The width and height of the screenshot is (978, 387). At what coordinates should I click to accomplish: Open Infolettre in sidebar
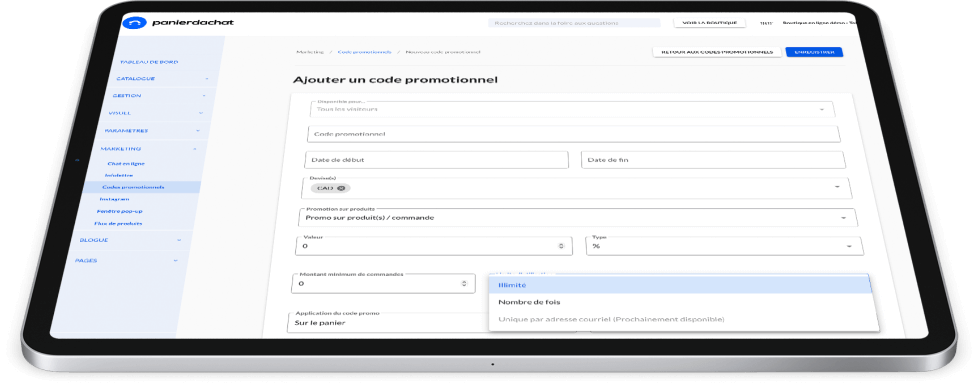coord(119,175)
